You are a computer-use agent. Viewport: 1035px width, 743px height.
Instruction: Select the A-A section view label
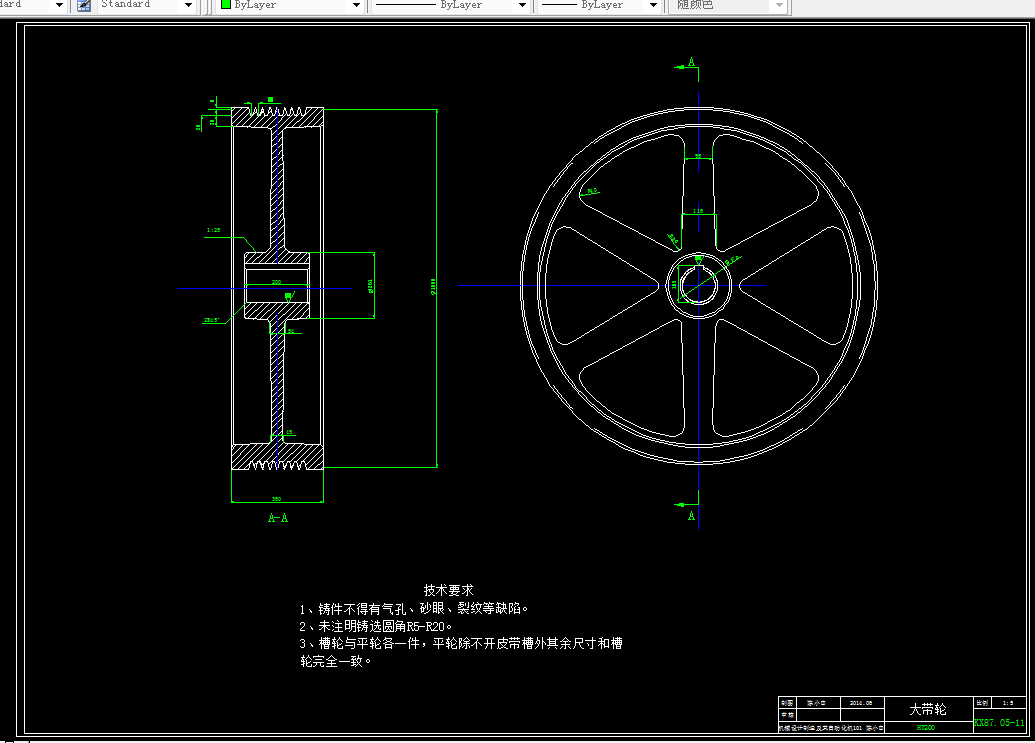(278, 518)
